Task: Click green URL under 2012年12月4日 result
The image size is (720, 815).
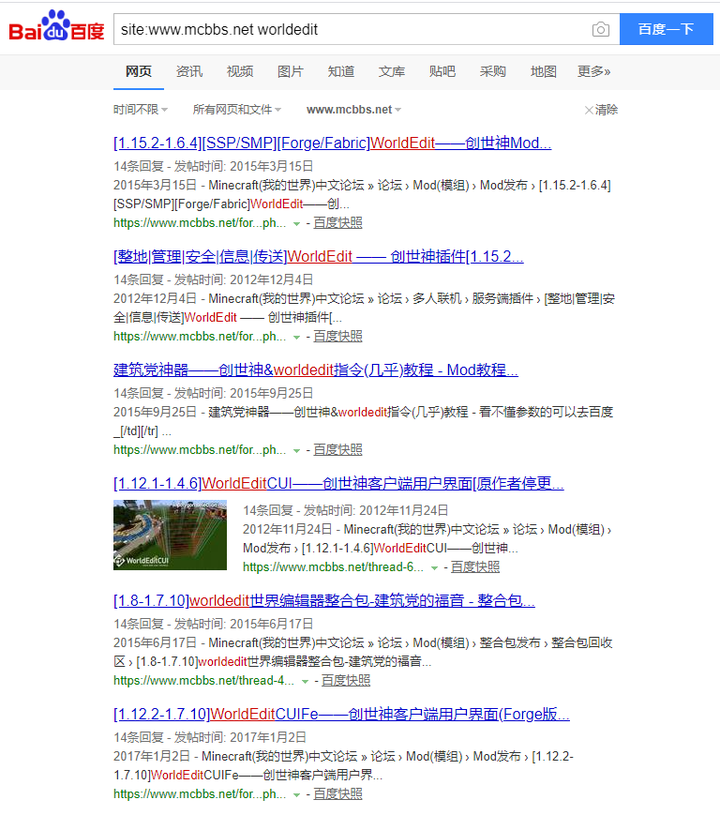Action: click(200, 336)
